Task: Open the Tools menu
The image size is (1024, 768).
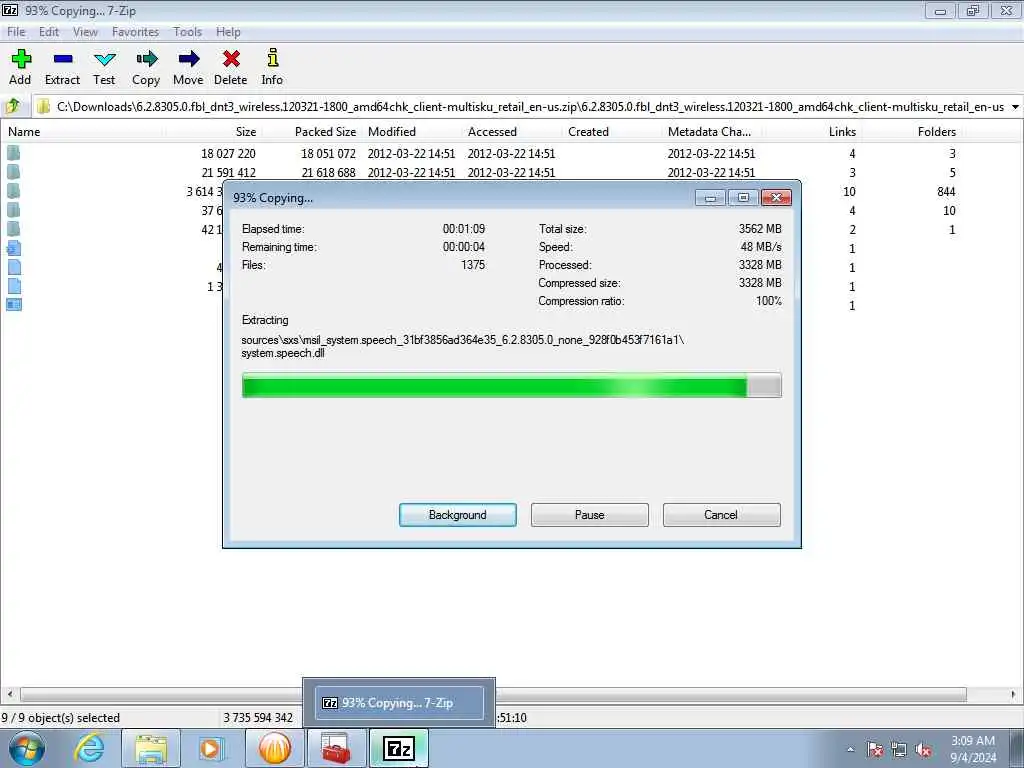Action: (187, 31)
